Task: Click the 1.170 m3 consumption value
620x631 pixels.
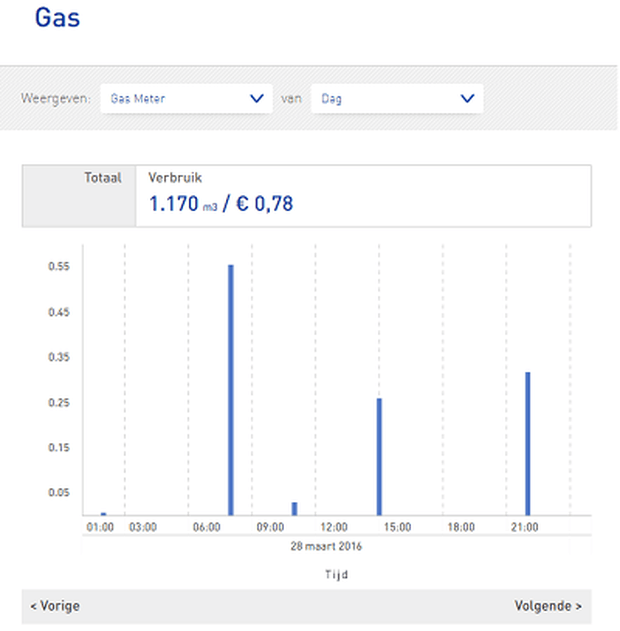Action: (183, 205)
